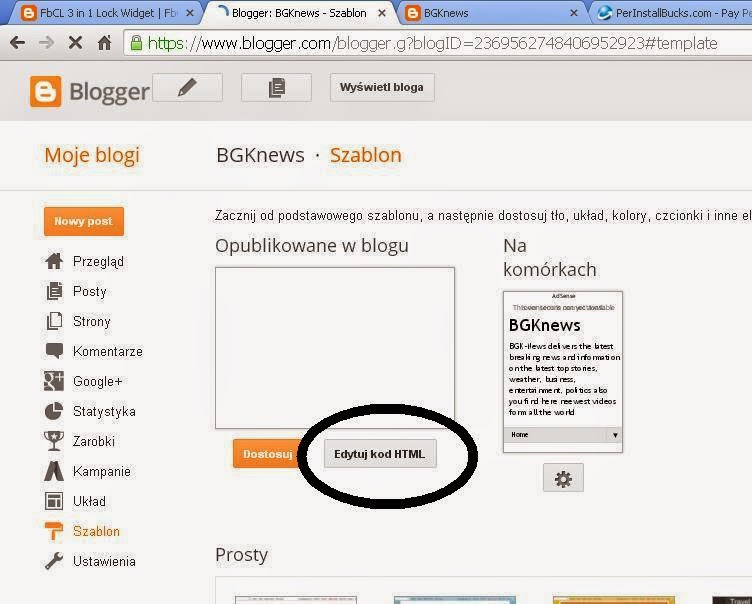Viewport: 752px width, 604px height.
Task: Select Szablon in the sidebar
Action: point(96,532)
